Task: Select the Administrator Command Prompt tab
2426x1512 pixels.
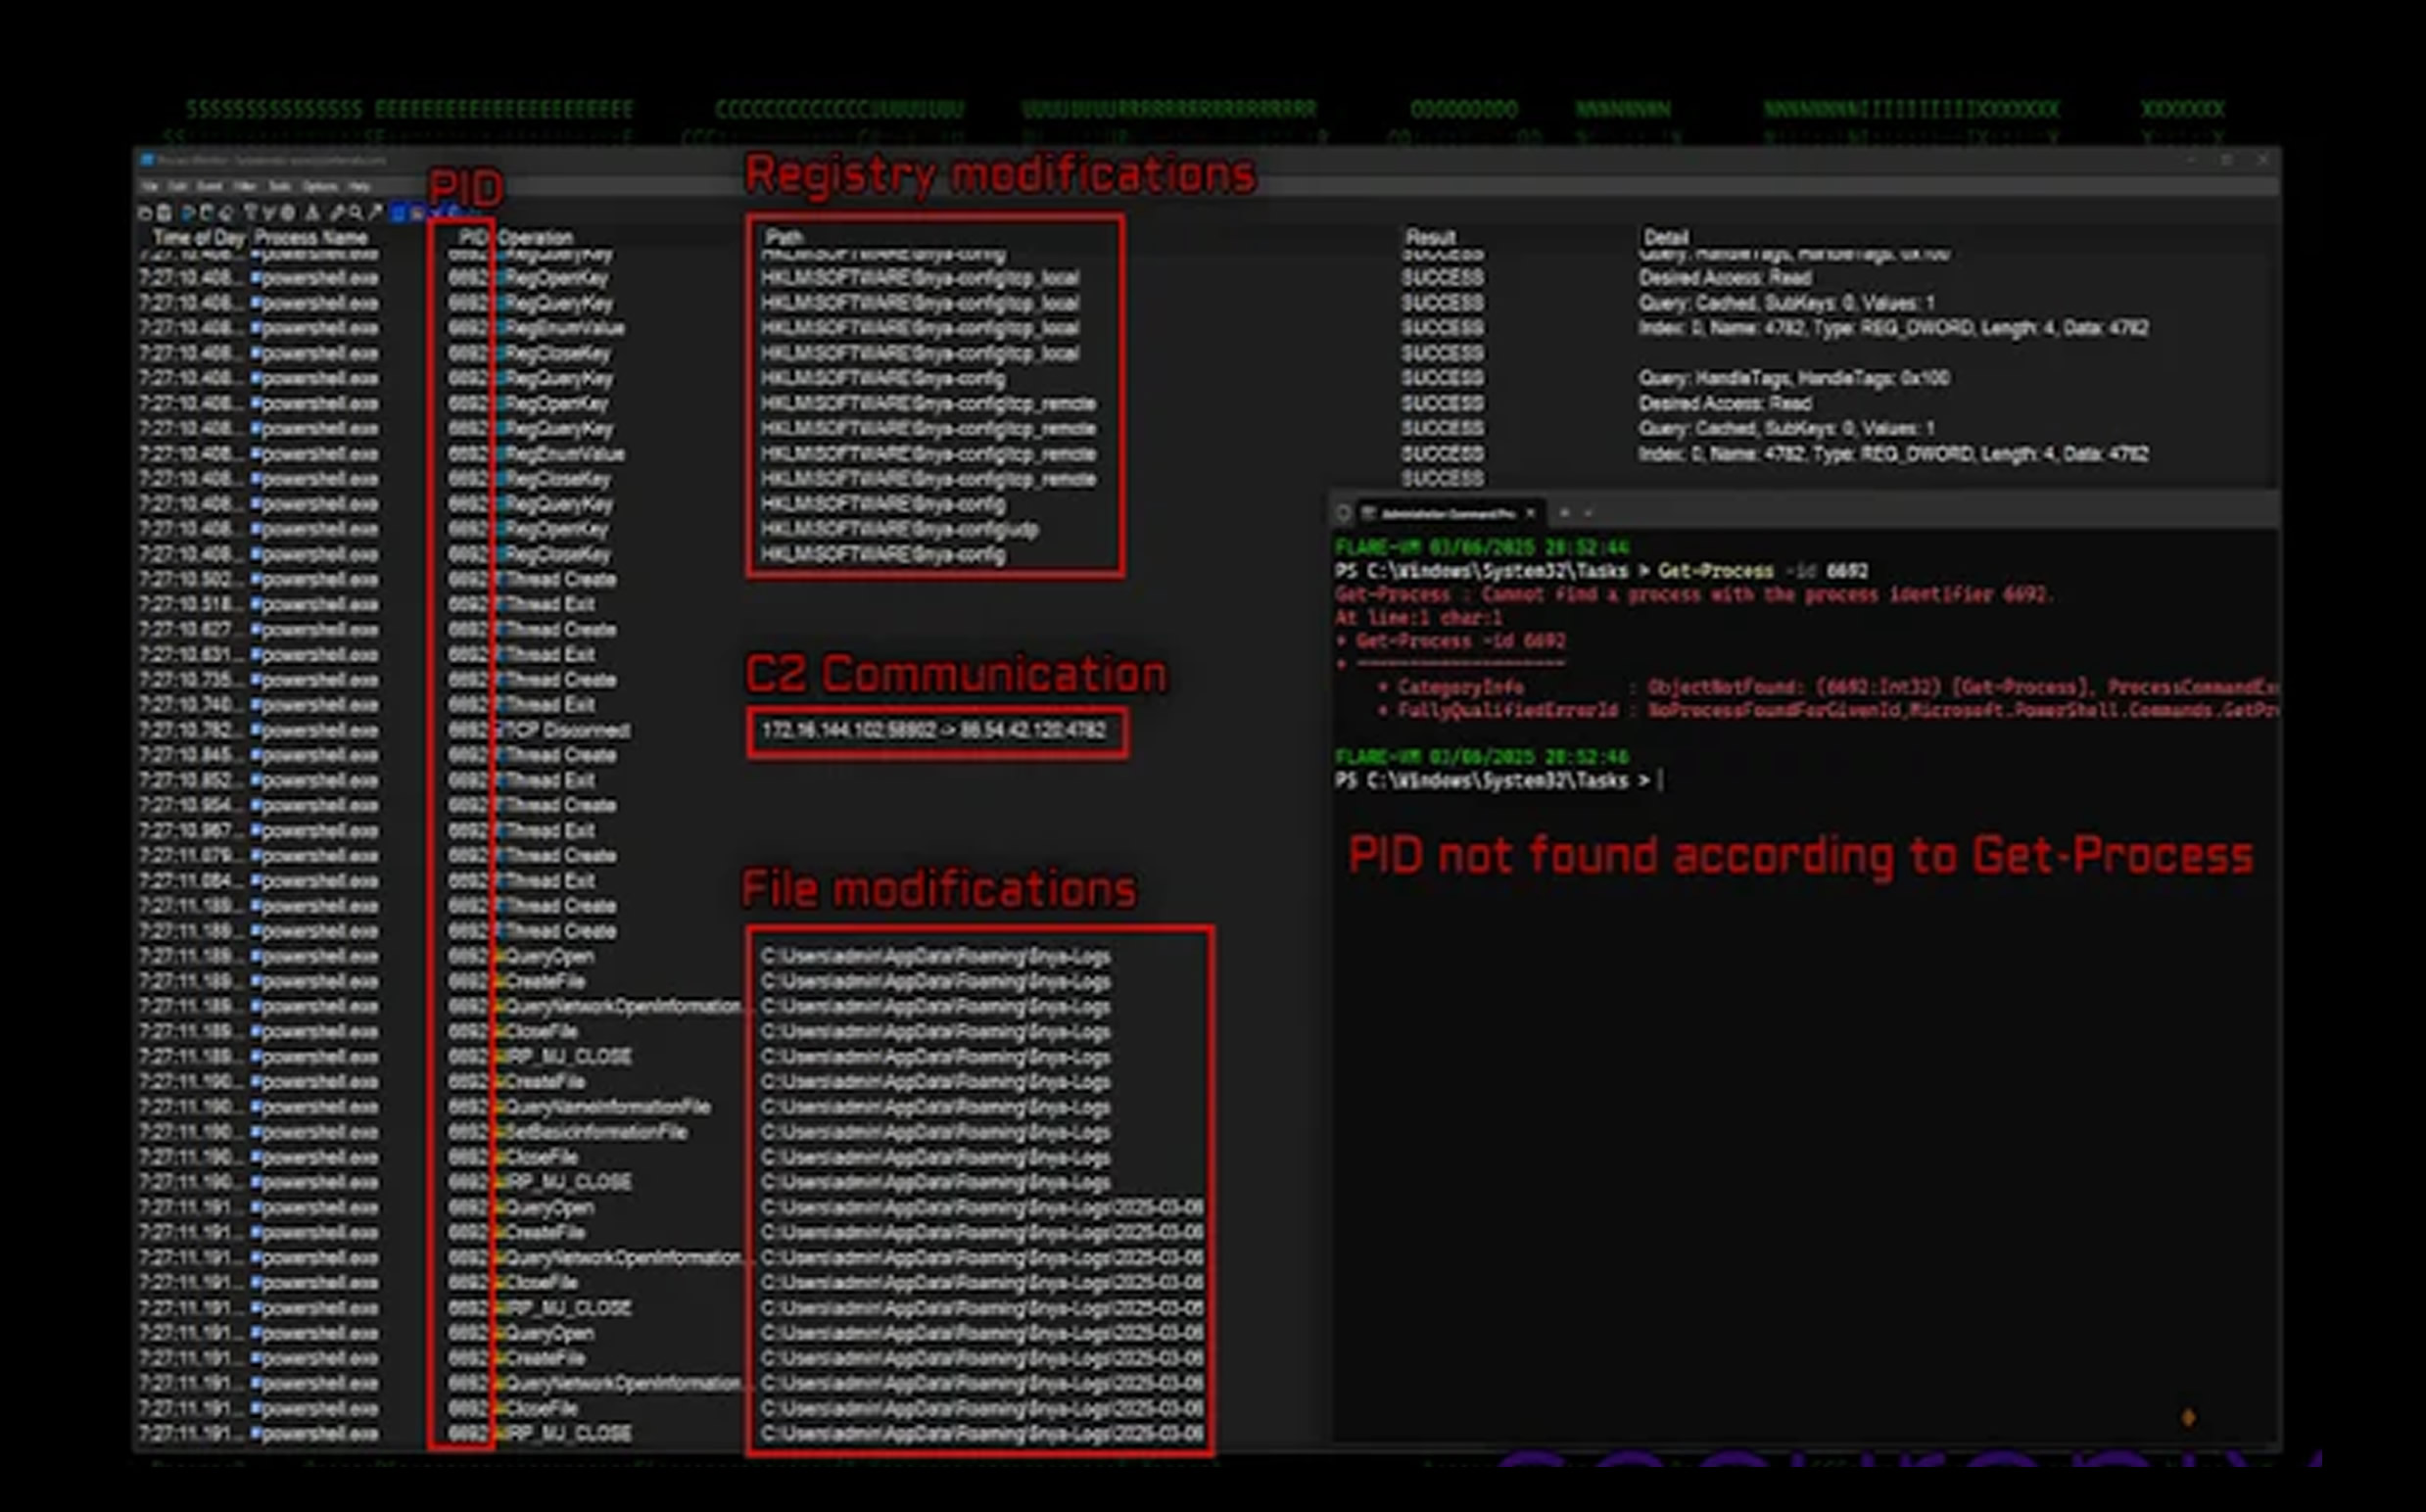Action: [1445, 513]
